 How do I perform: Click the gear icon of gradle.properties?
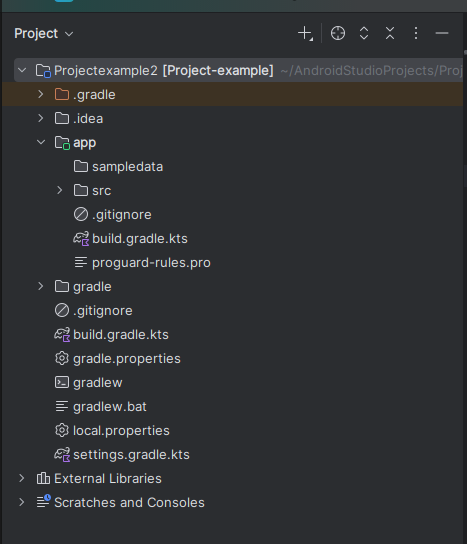pyautogui.click(x=62, y=358)
